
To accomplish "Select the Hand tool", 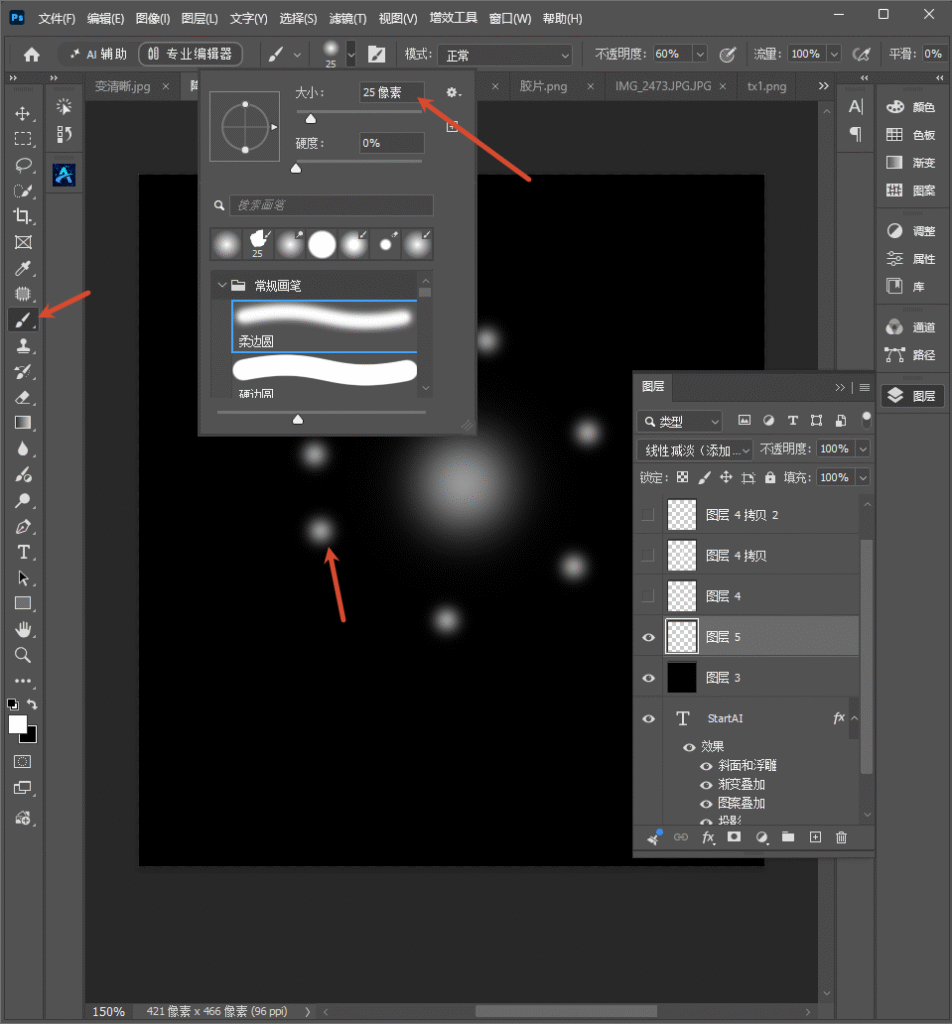I will click(x=23, y=630).
